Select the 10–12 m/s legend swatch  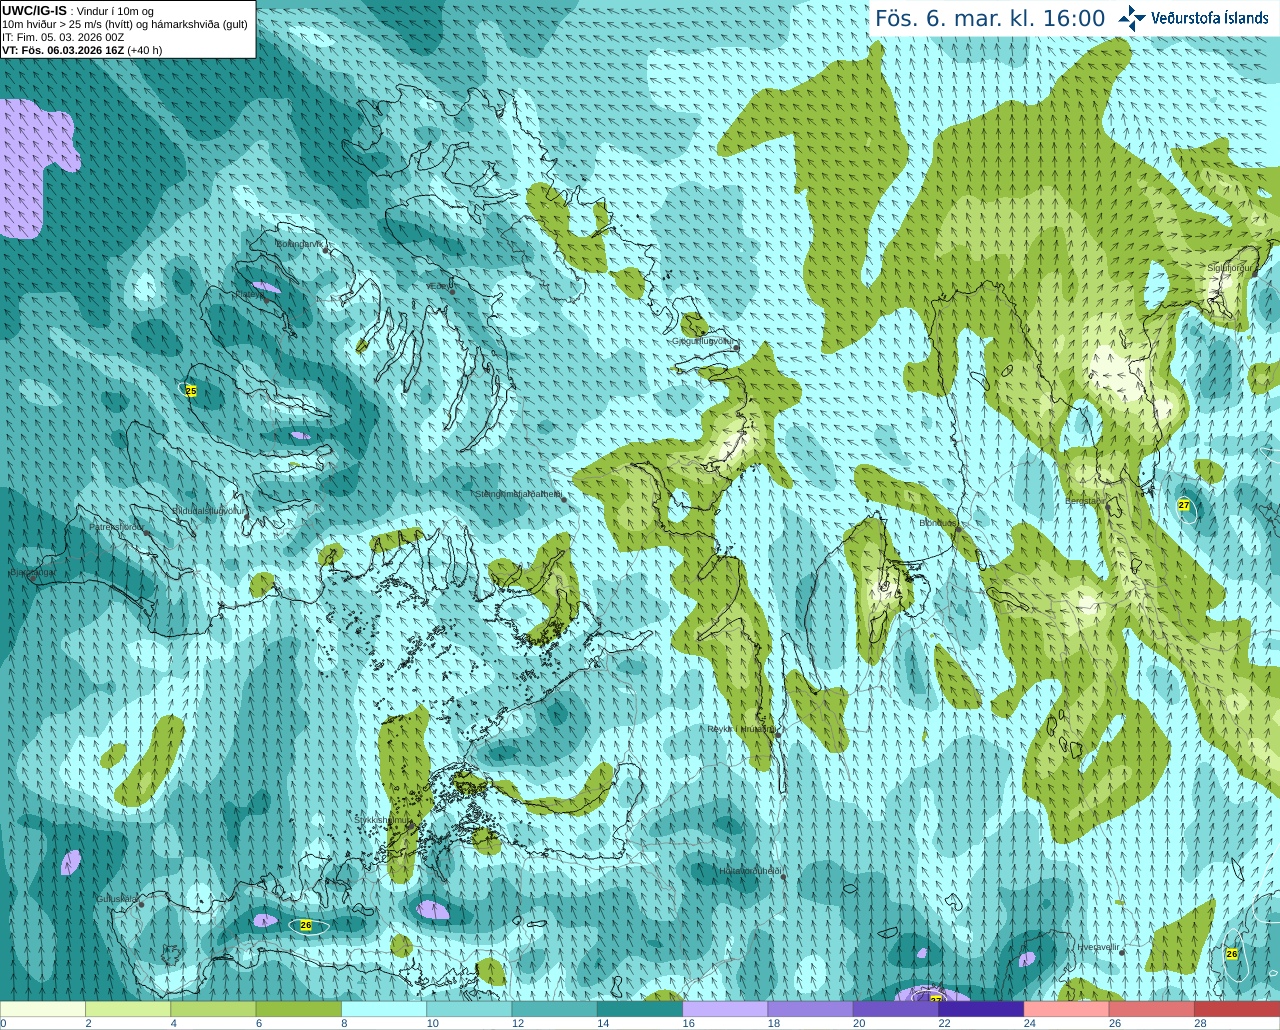click(469, 1009)
